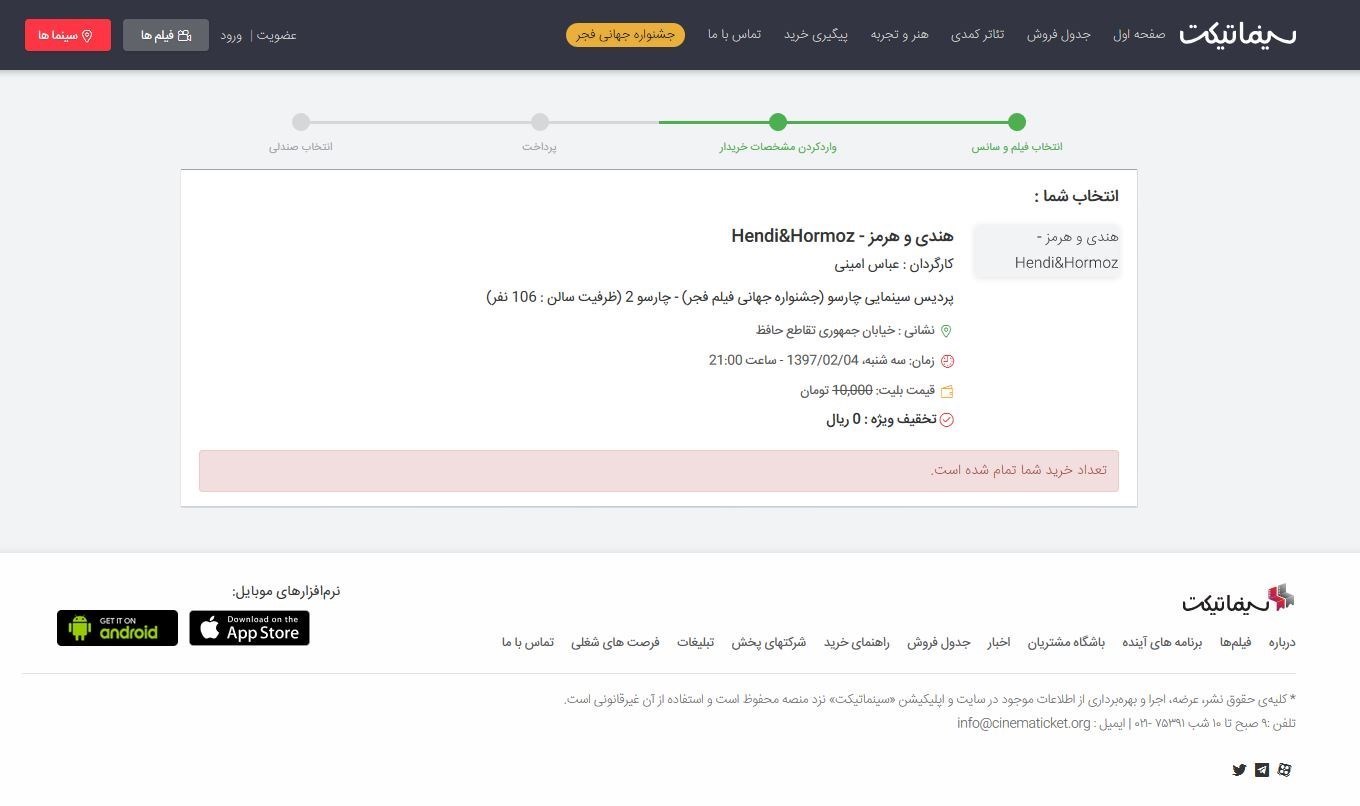Click the struck-through price 10,000

click(852, 391)
